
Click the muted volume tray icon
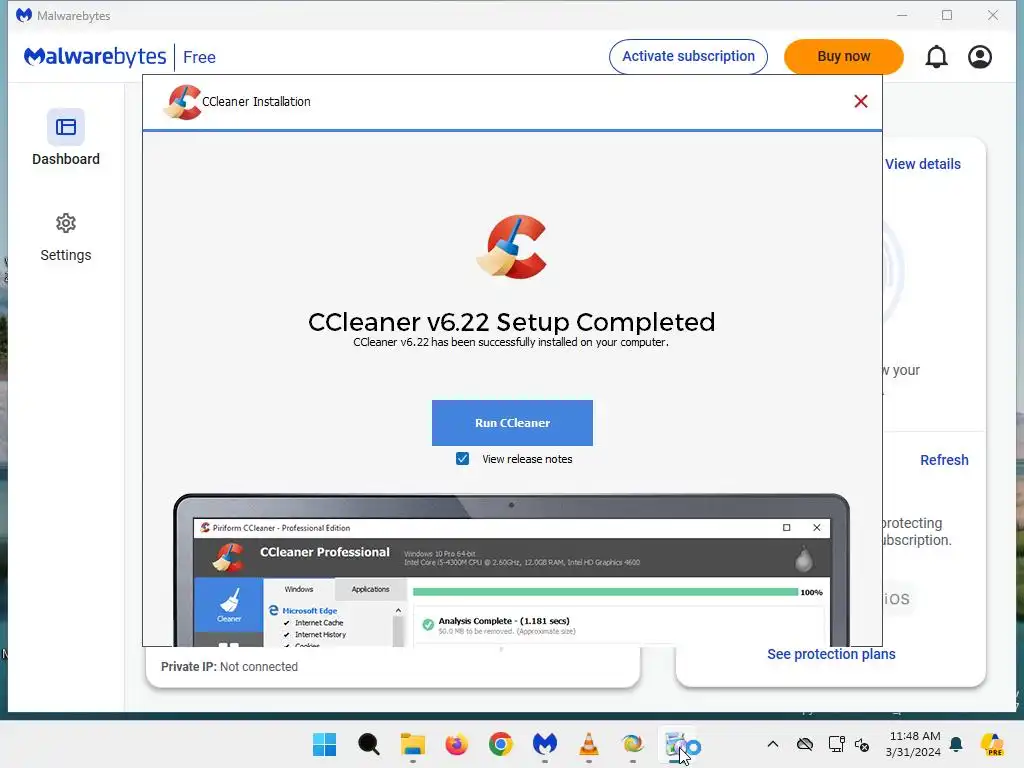point(862,744)
